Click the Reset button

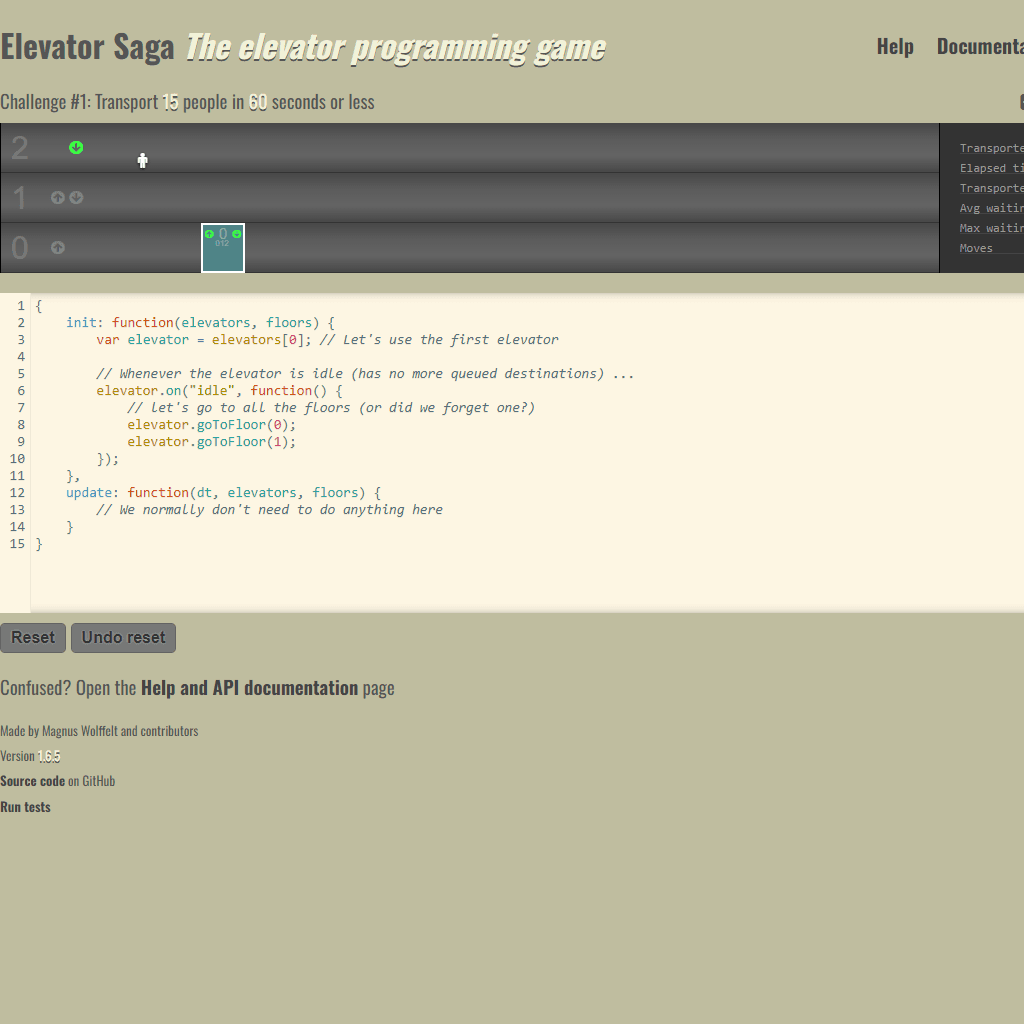pyautogui.click(x=33, y=637)
